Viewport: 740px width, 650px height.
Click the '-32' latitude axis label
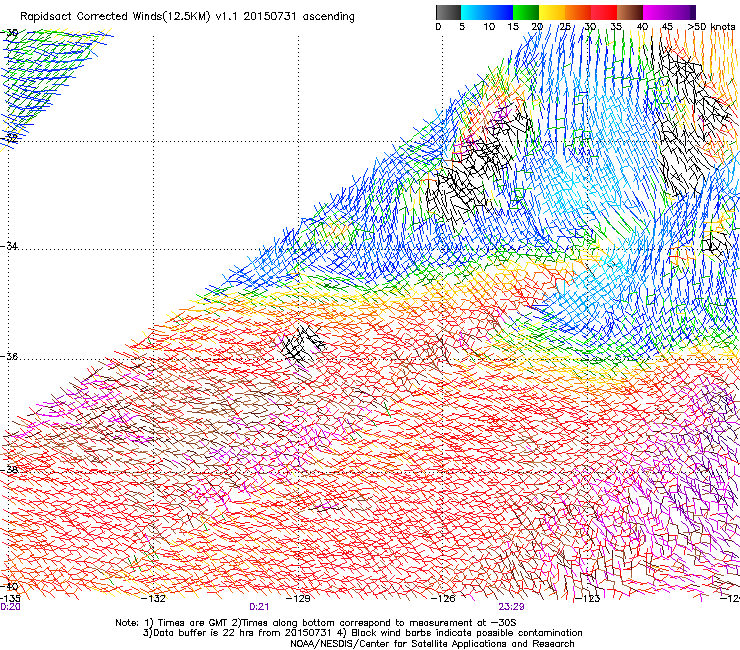[10, 139]
